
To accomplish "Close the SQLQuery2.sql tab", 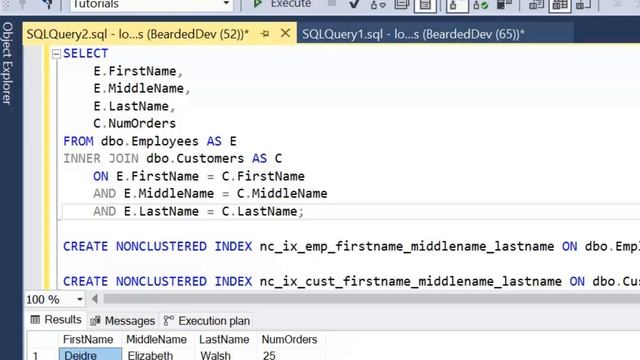I will [286, 33].
